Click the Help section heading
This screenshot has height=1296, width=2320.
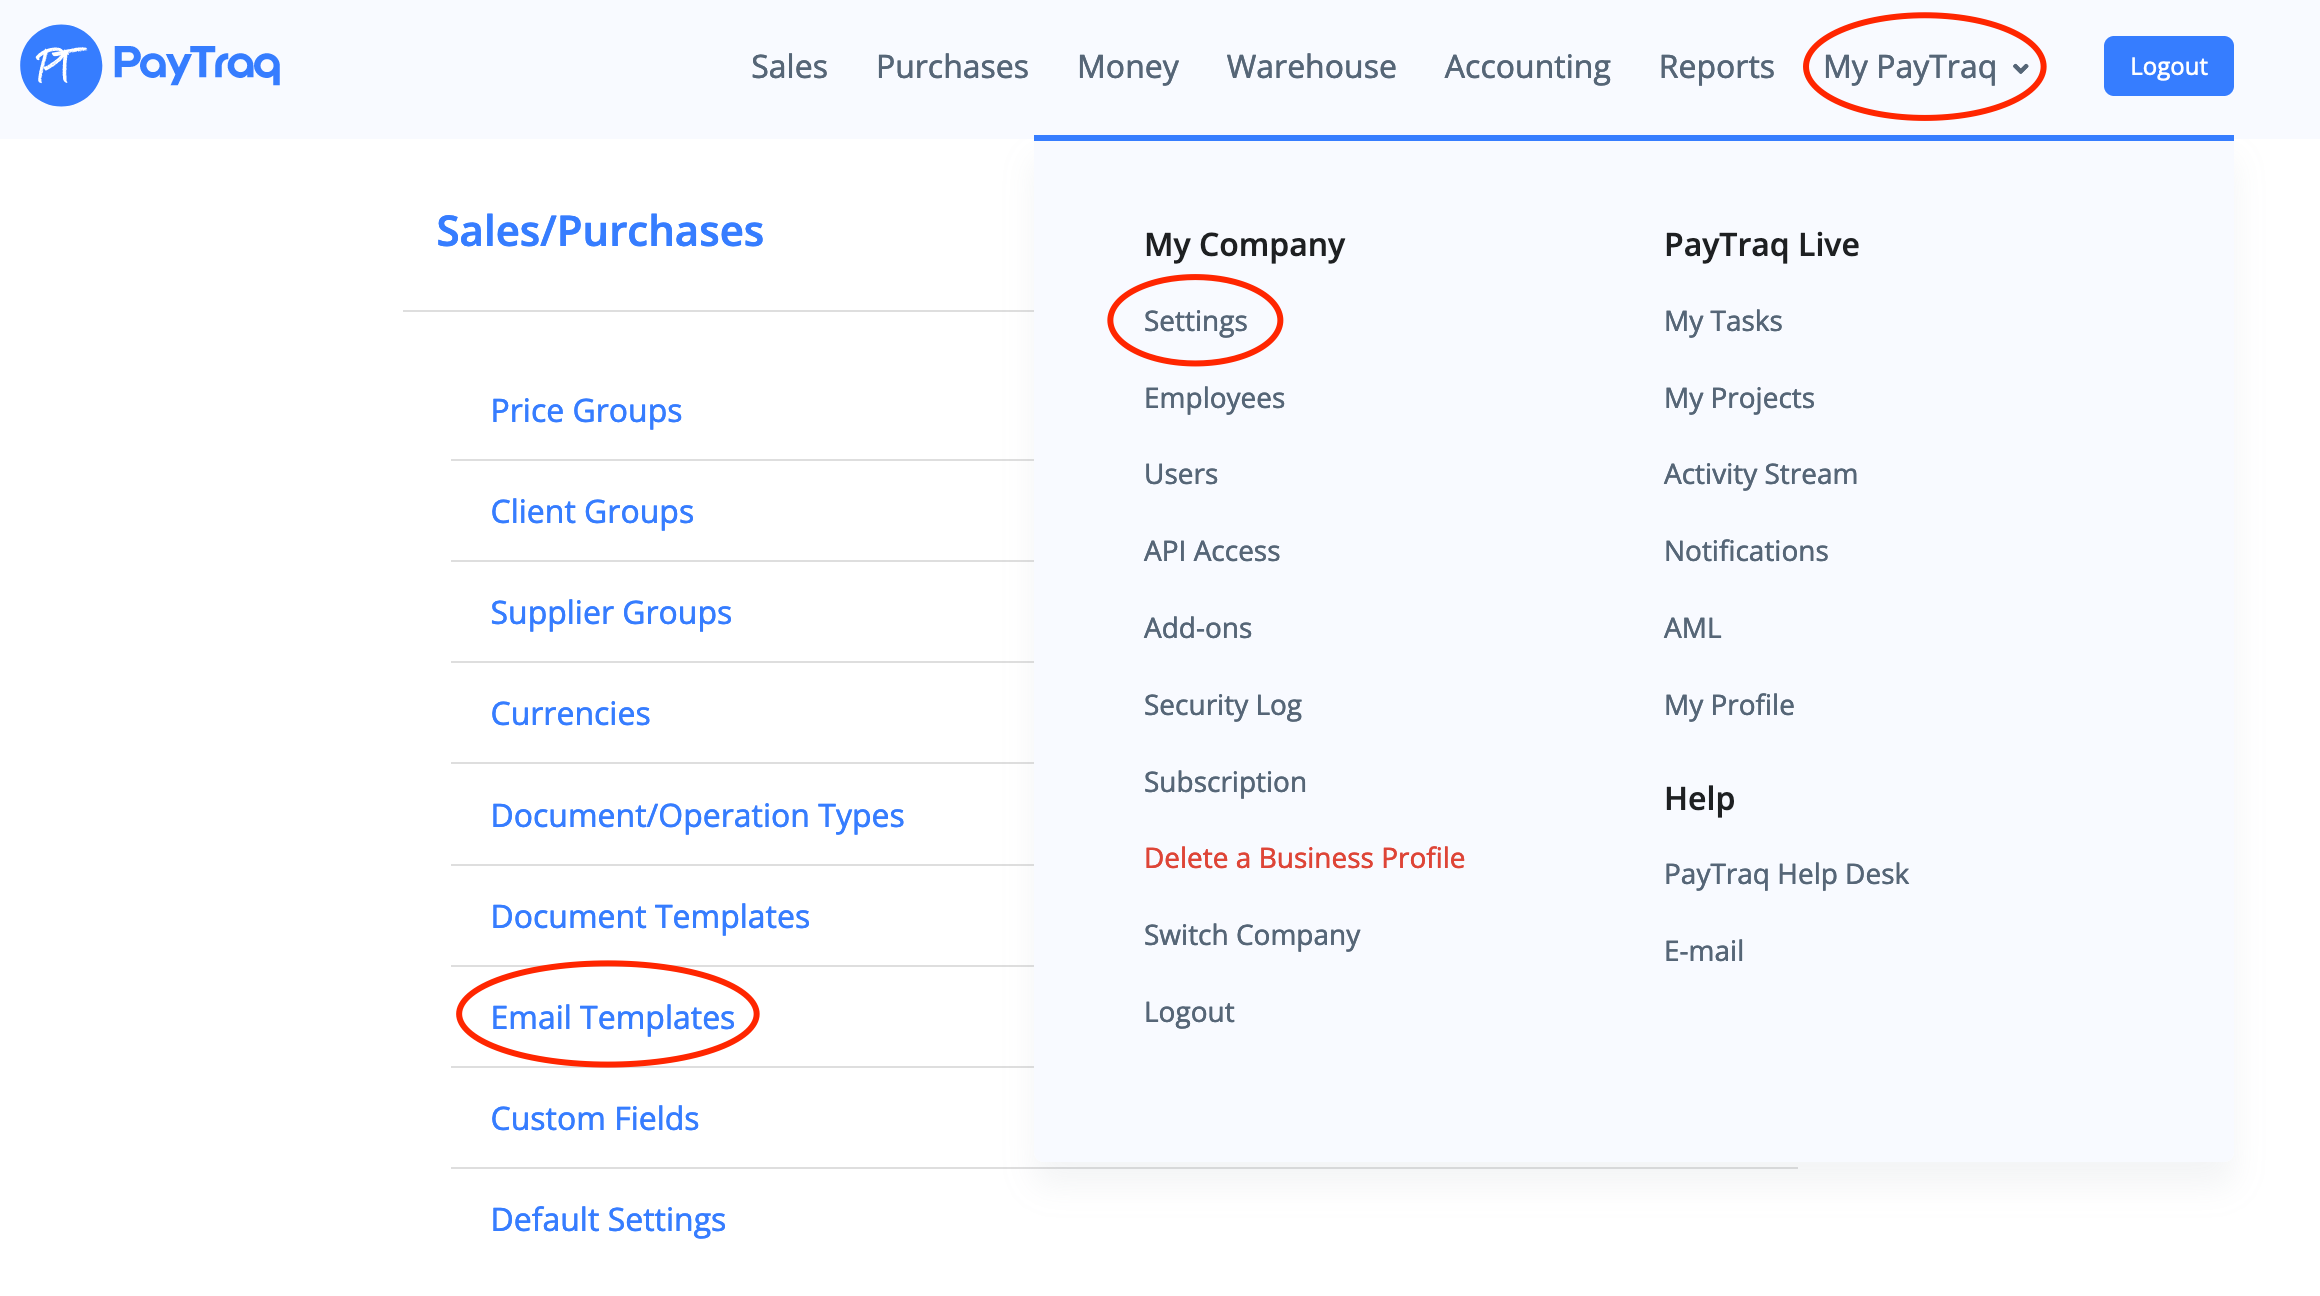point(1699,798)
